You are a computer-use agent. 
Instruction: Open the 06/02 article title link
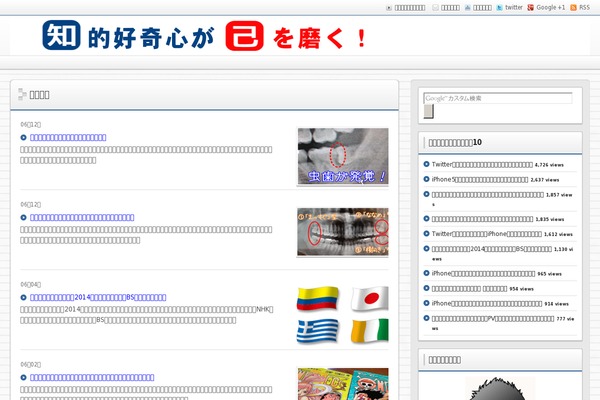[x=92, y=377]
